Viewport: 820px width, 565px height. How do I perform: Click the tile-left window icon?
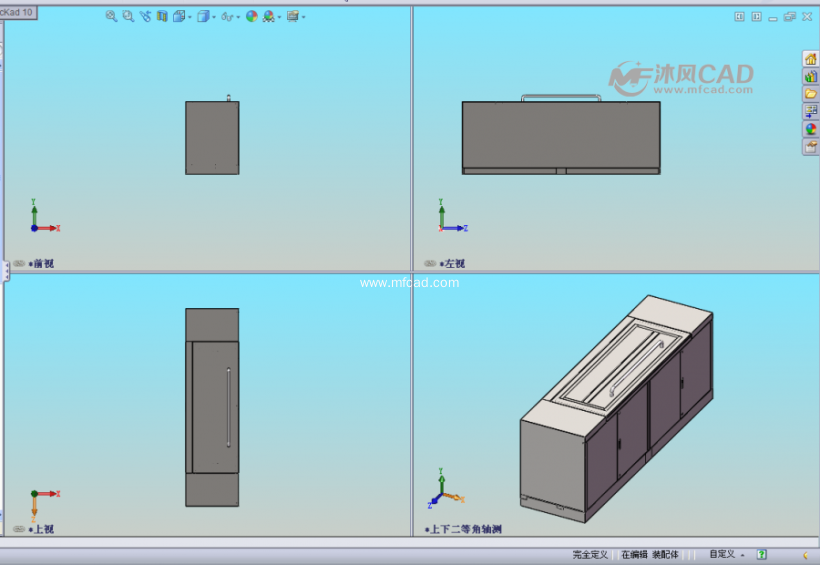[739, 17]
